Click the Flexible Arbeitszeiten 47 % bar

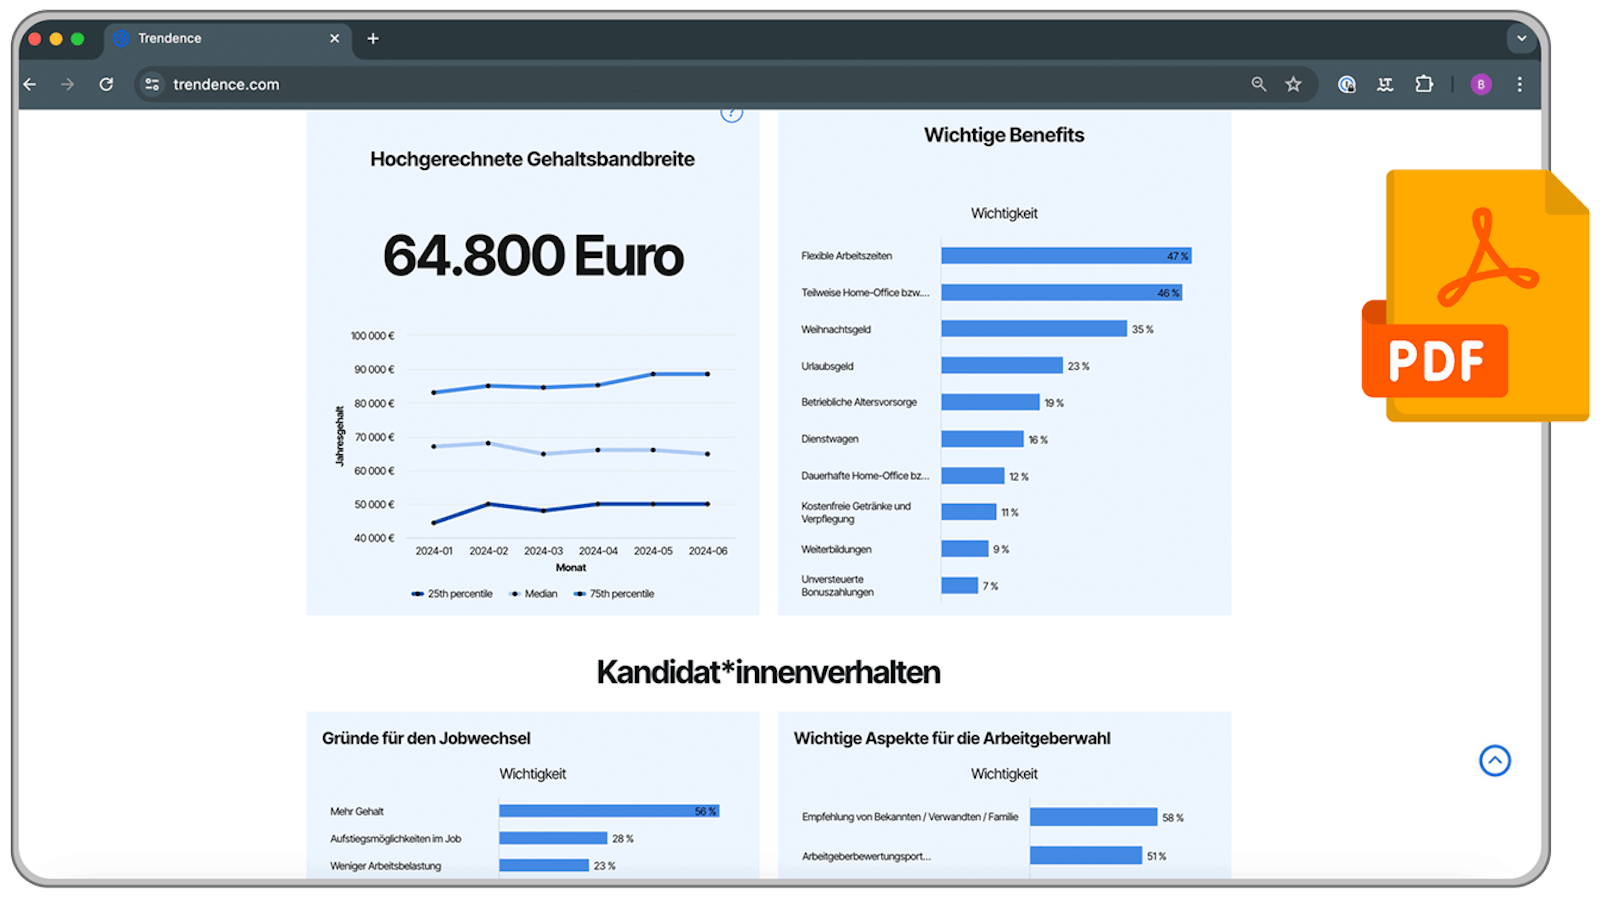coord(1066,256)
